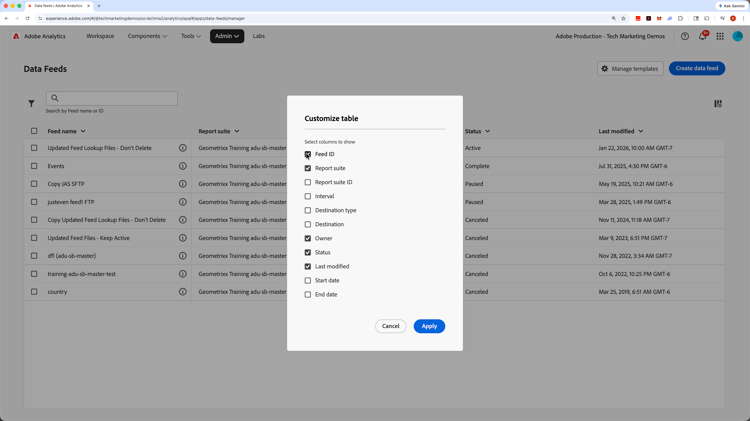Open the notifications bell icon
Image resolution: width=750 pixels, height=421 pixels.
(702, 36)
